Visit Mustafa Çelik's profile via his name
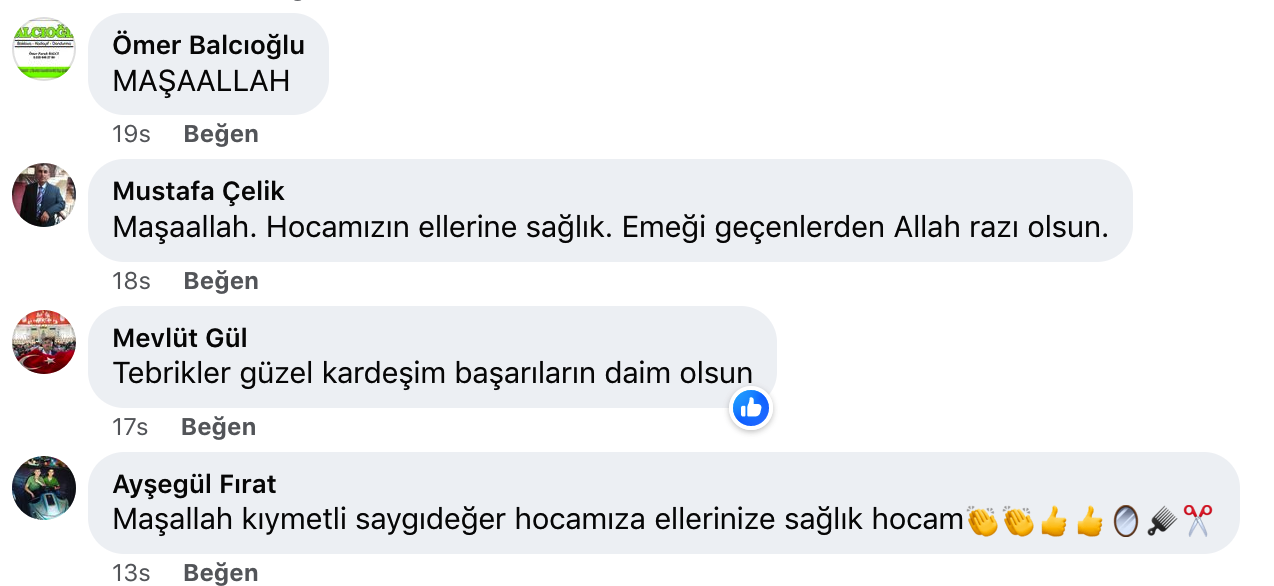 point(198,191)
